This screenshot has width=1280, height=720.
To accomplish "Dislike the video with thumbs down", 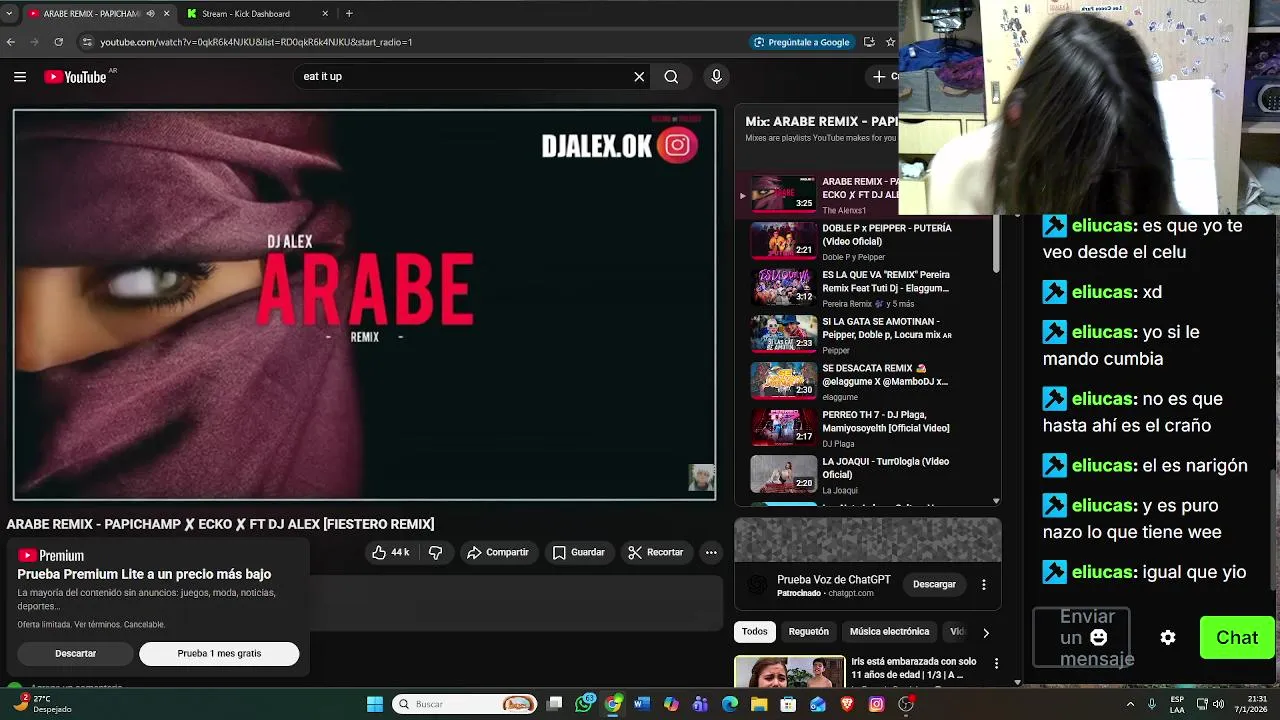I will 435,552.
